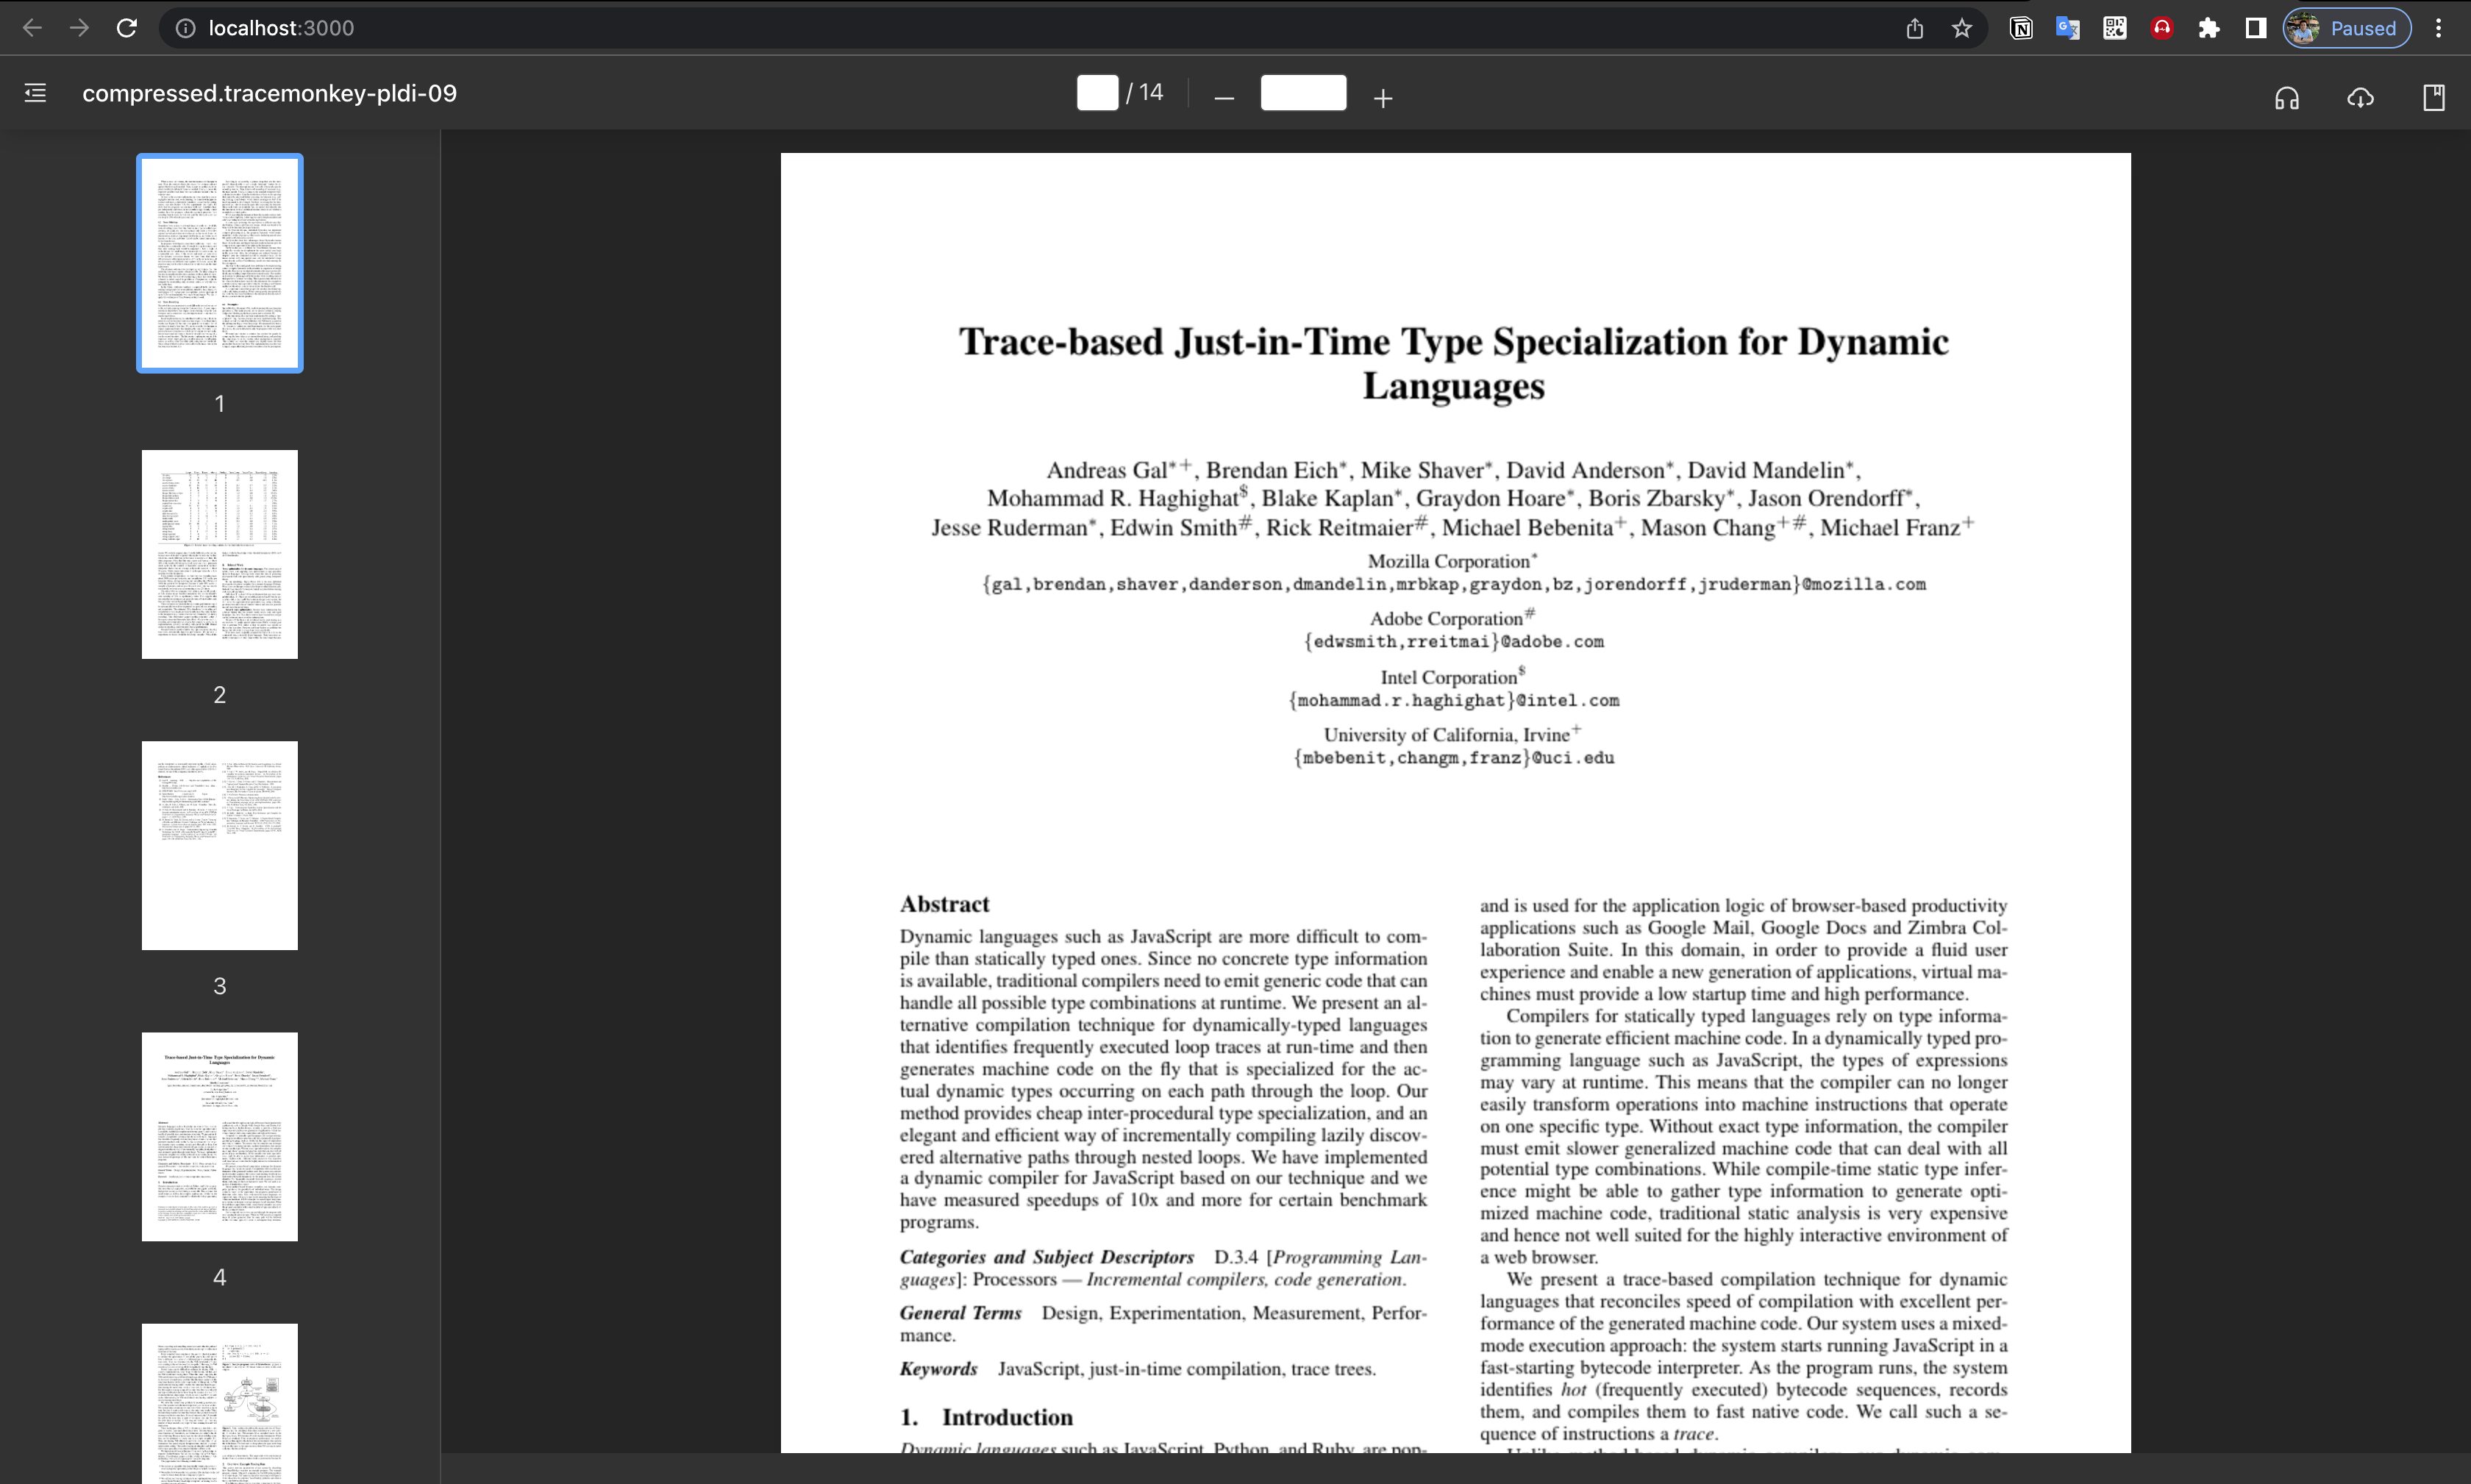The width and height of the screenshot is (2471, 1484).
Task: Click the headphones listen icon
Action: (2287, 97)
